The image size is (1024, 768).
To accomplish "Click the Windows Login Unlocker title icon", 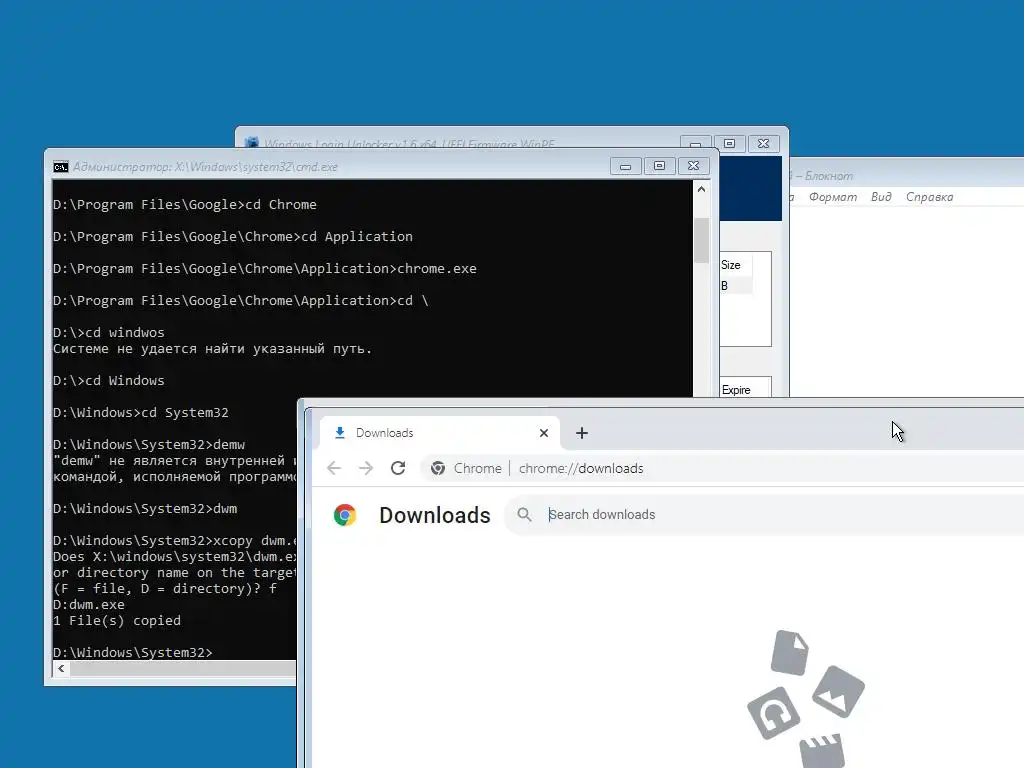I will [251, 143].
